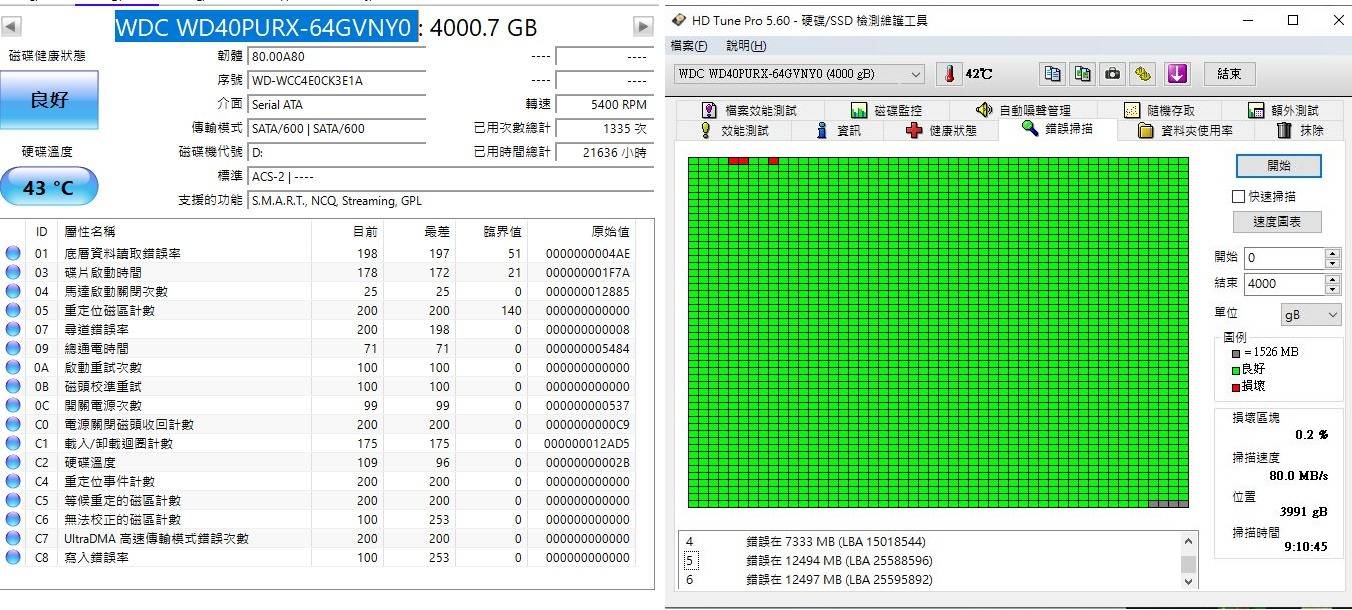Click status orb for attribute 01 row
This screenshot has width=1352, height=610.
coord(12,253)
